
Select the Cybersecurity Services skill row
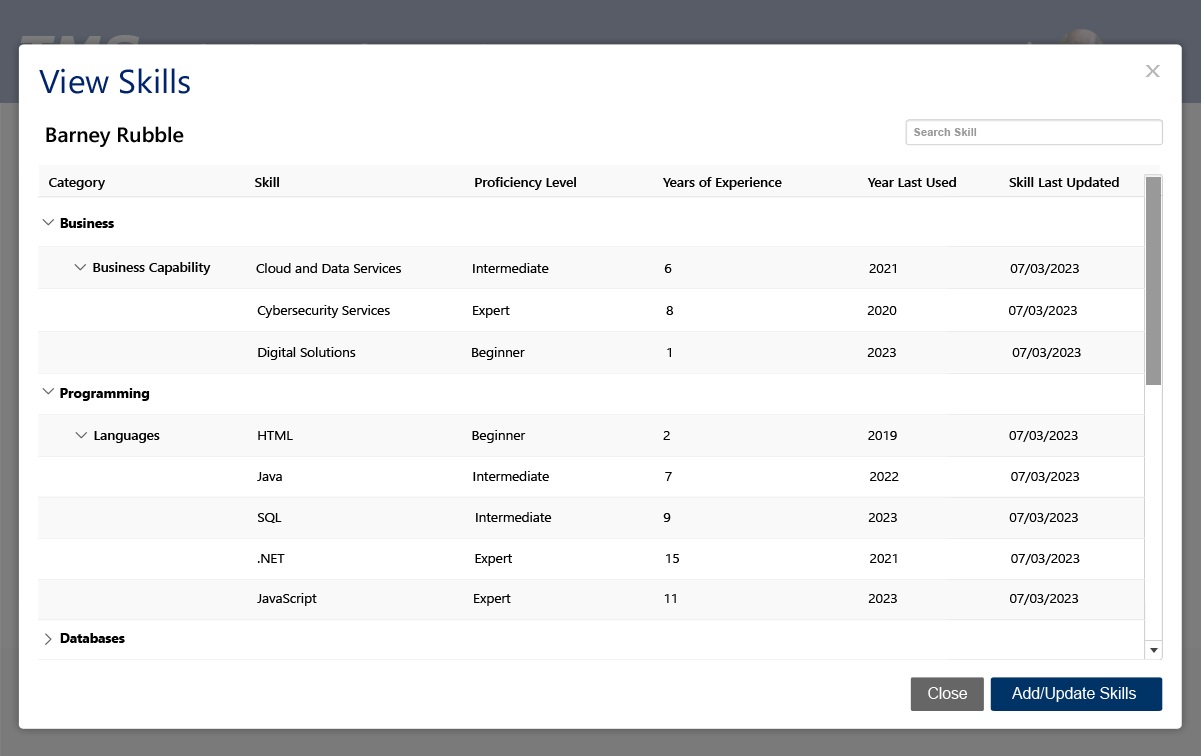pos(323,311)
